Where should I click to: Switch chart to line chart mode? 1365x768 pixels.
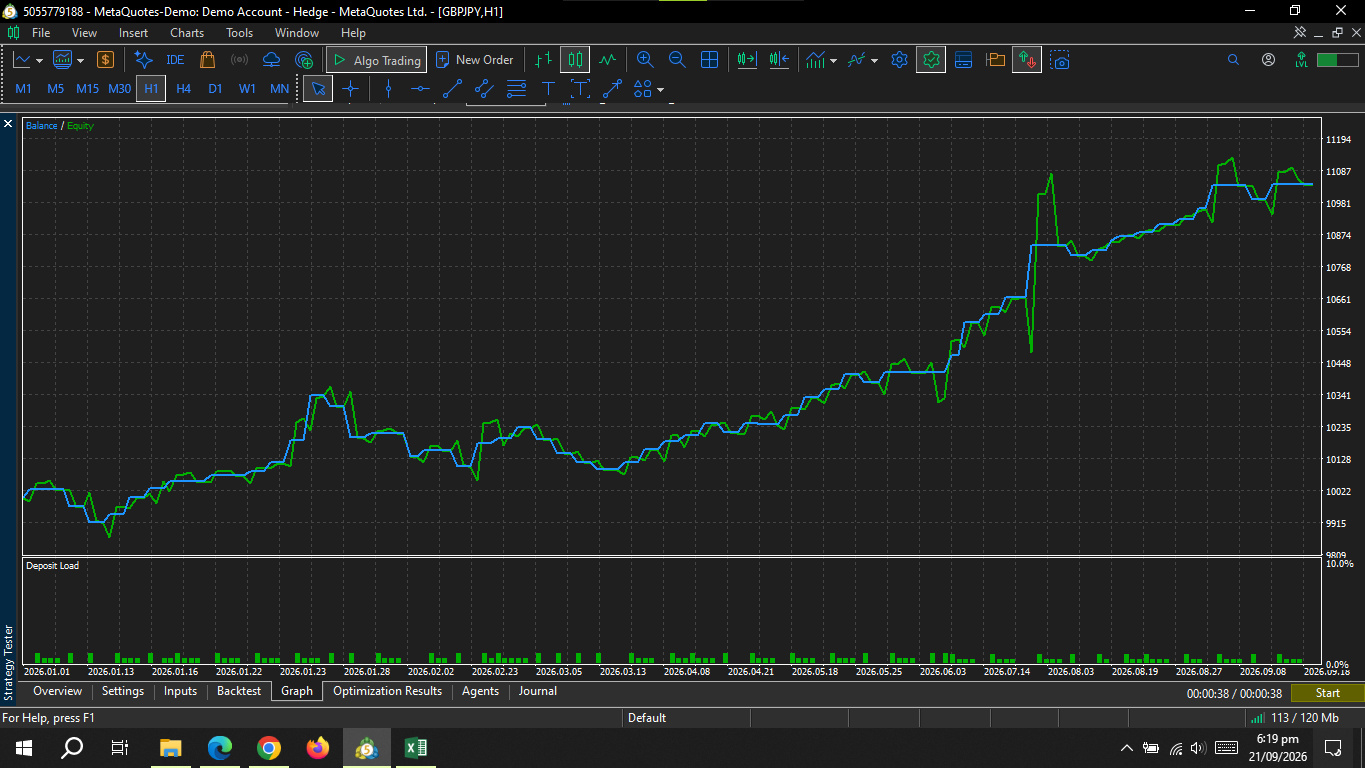[x=607, y=60]
